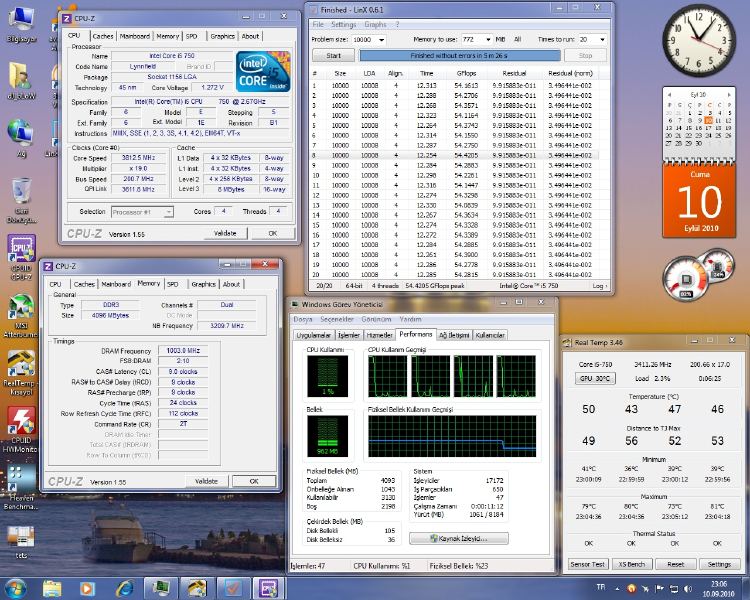The image size is (750, 600).
Task: Click the All memory button in LinX
Action: [x=518, y=40]
